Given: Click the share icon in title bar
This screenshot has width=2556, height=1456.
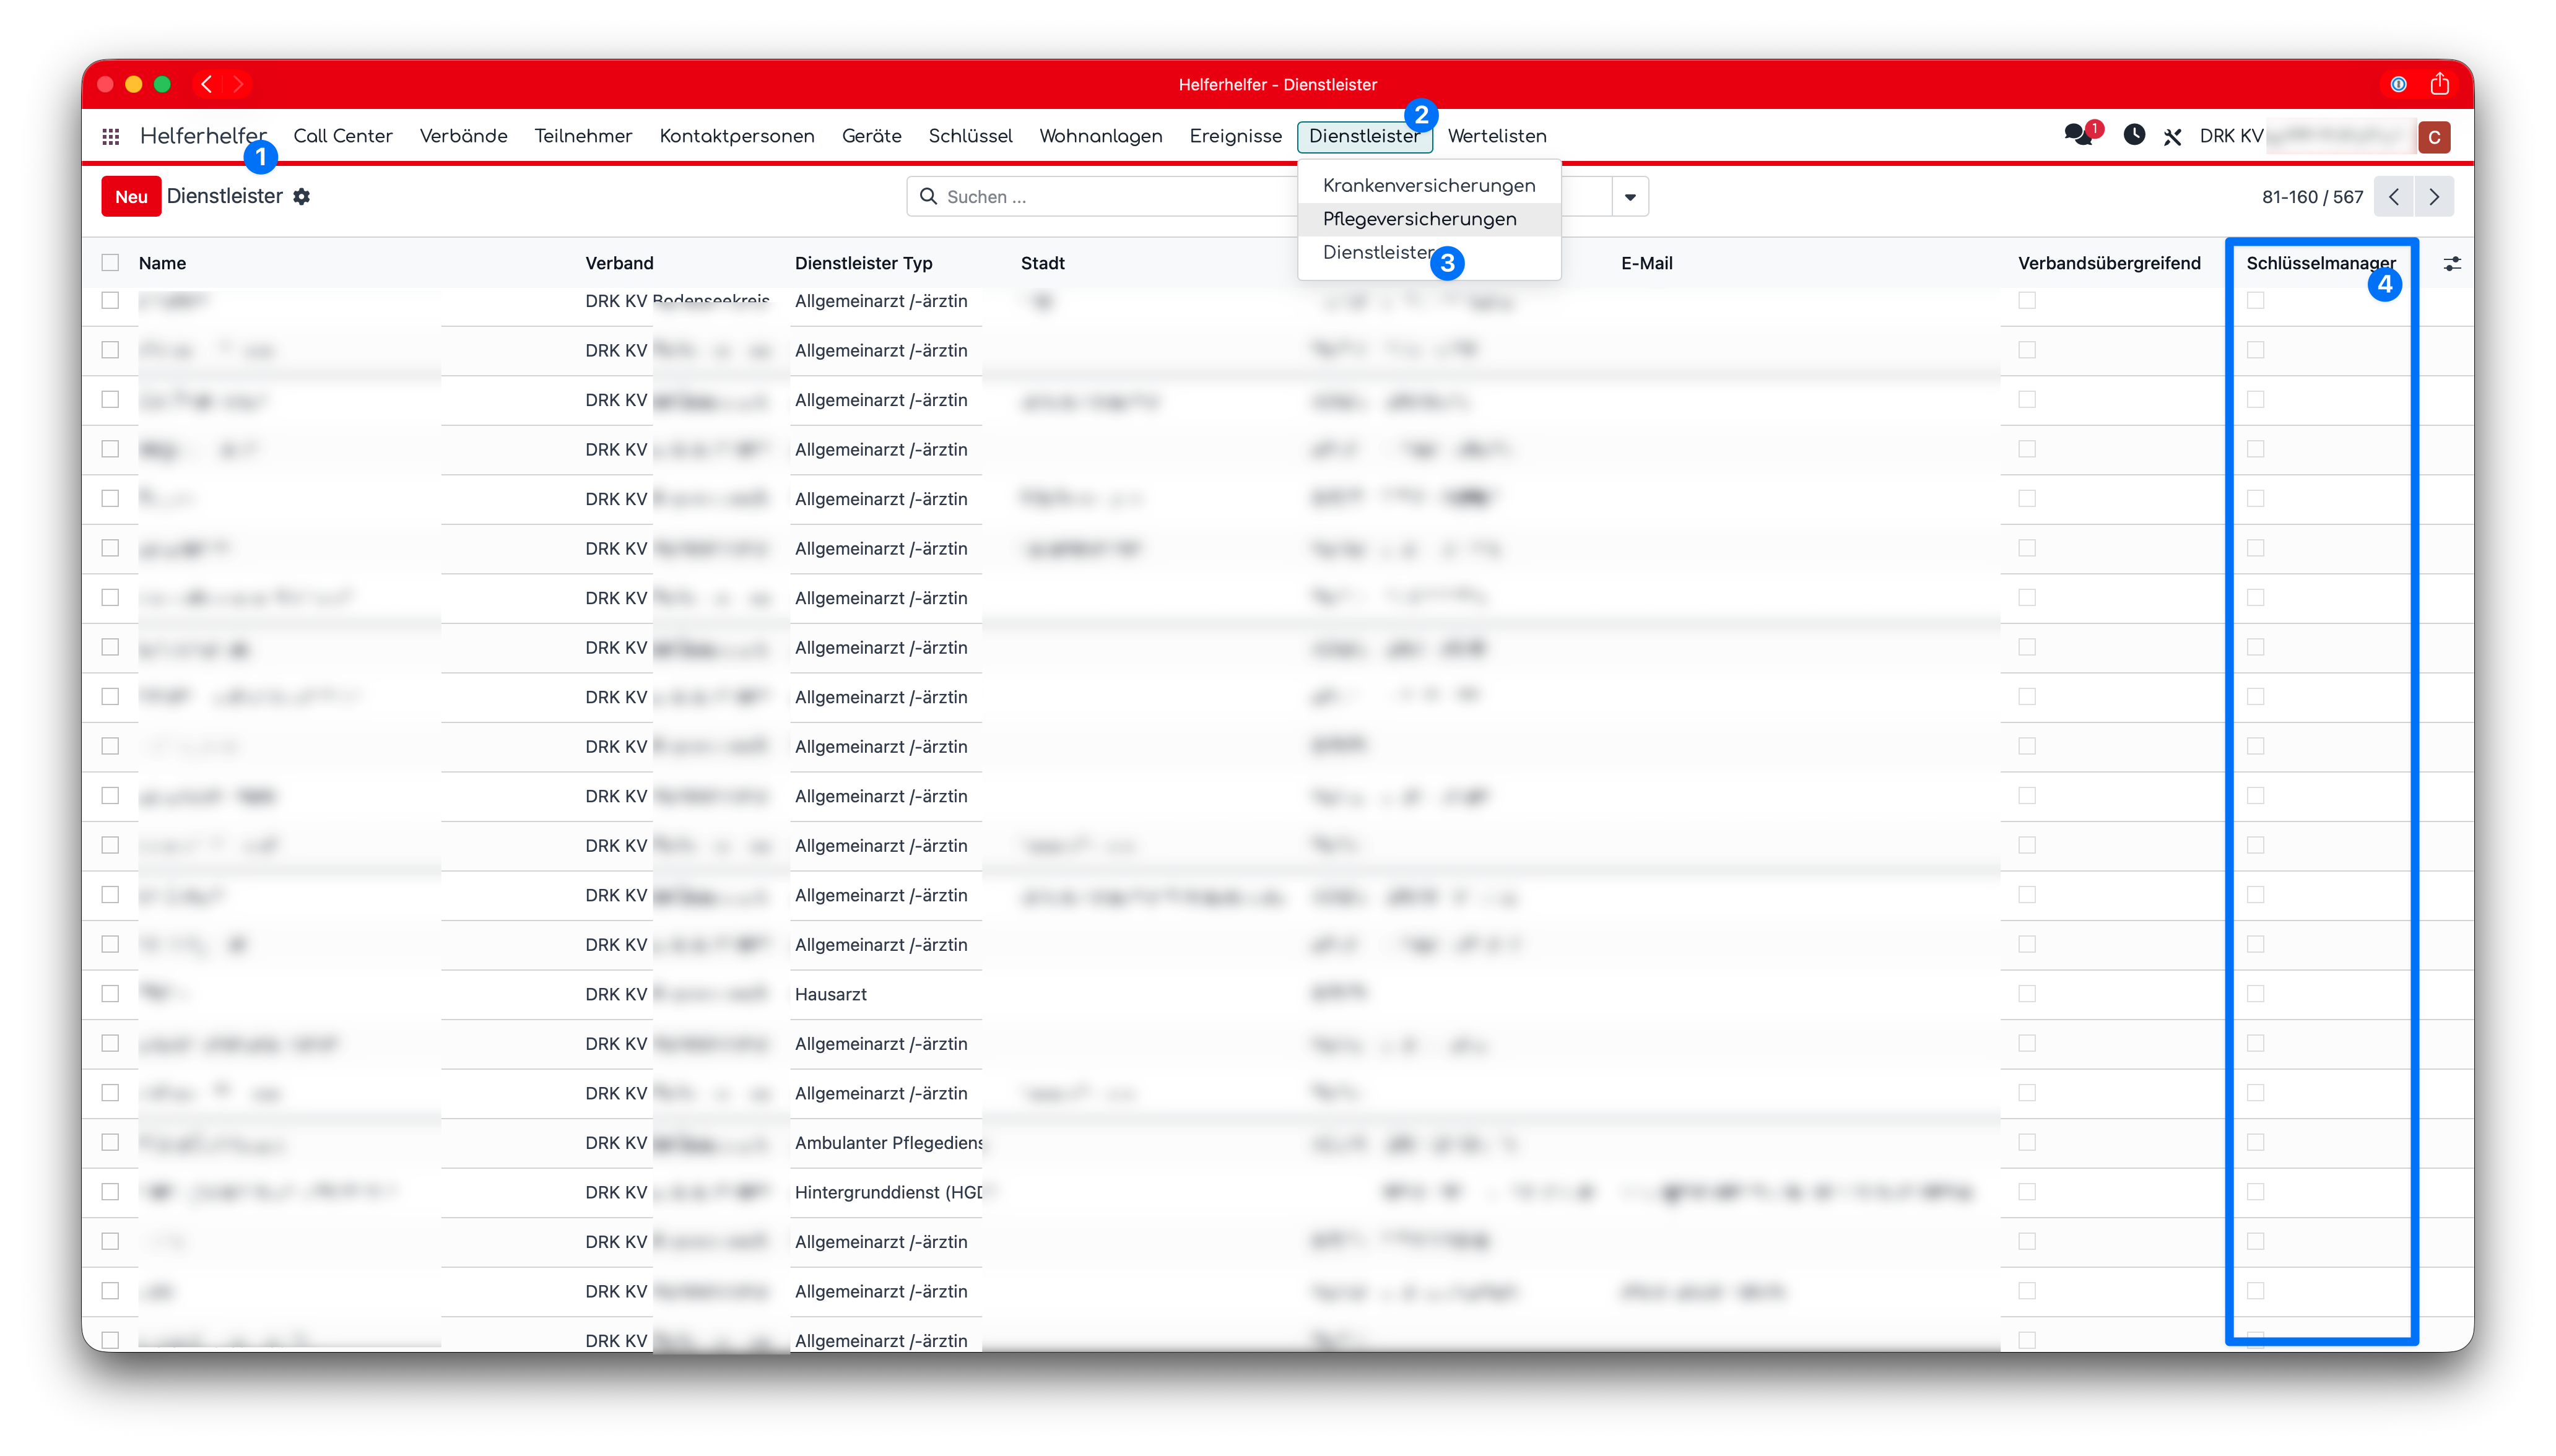Looking at the screenshot, I should point(2440,84).
